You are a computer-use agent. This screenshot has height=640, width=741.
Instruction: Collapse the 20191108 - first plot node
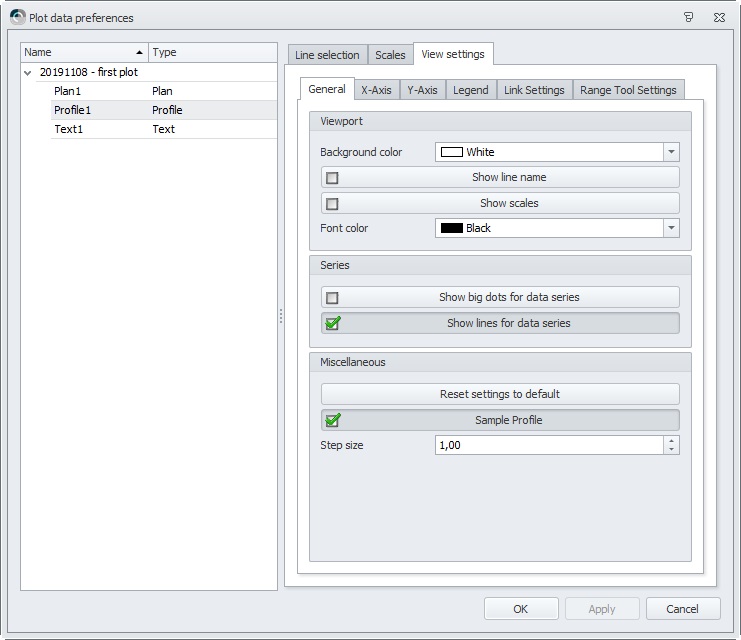(28, 73)
